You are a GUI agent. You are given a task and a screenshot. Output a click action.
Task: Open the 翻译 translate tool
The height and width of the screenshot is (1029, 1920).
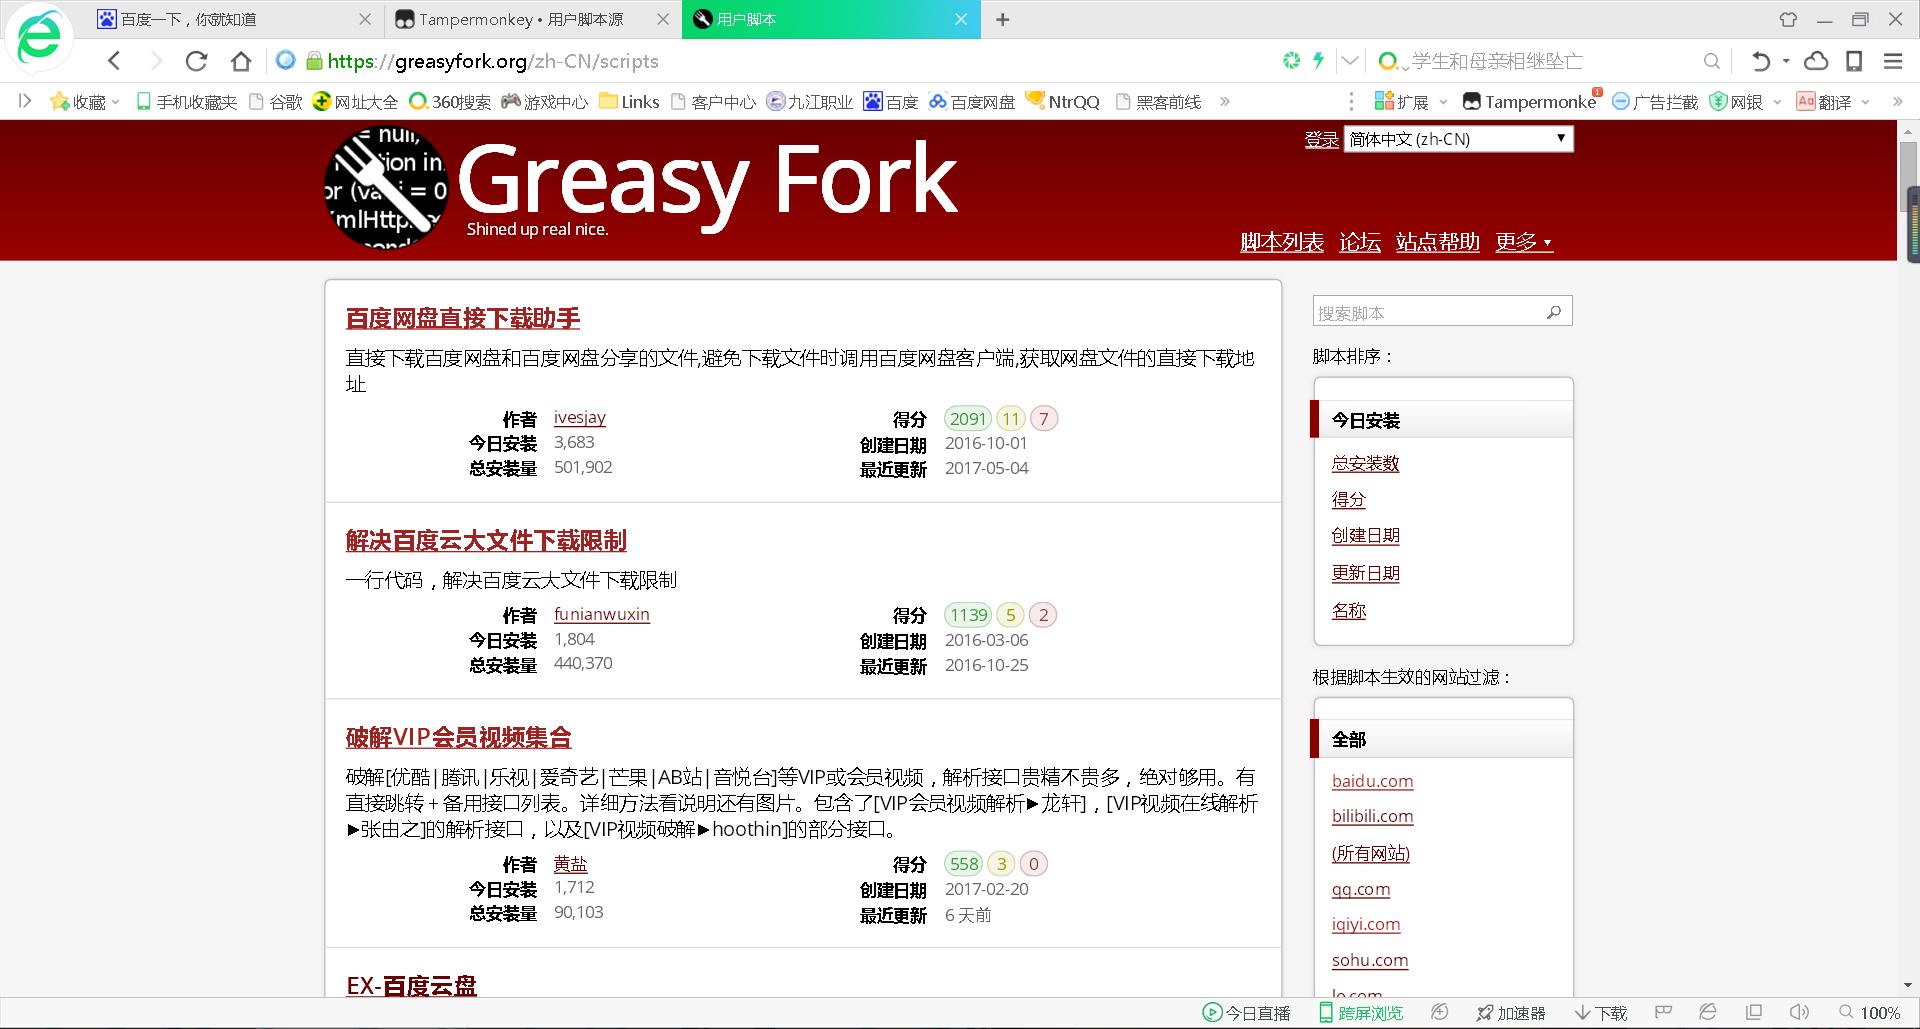point(1806,101)
